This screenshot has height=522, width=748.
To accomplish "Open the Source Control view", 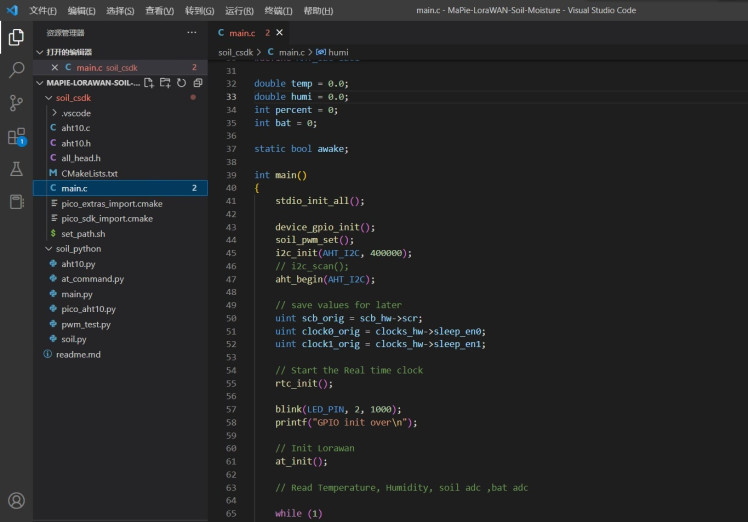I will click(x=16, y=103).
